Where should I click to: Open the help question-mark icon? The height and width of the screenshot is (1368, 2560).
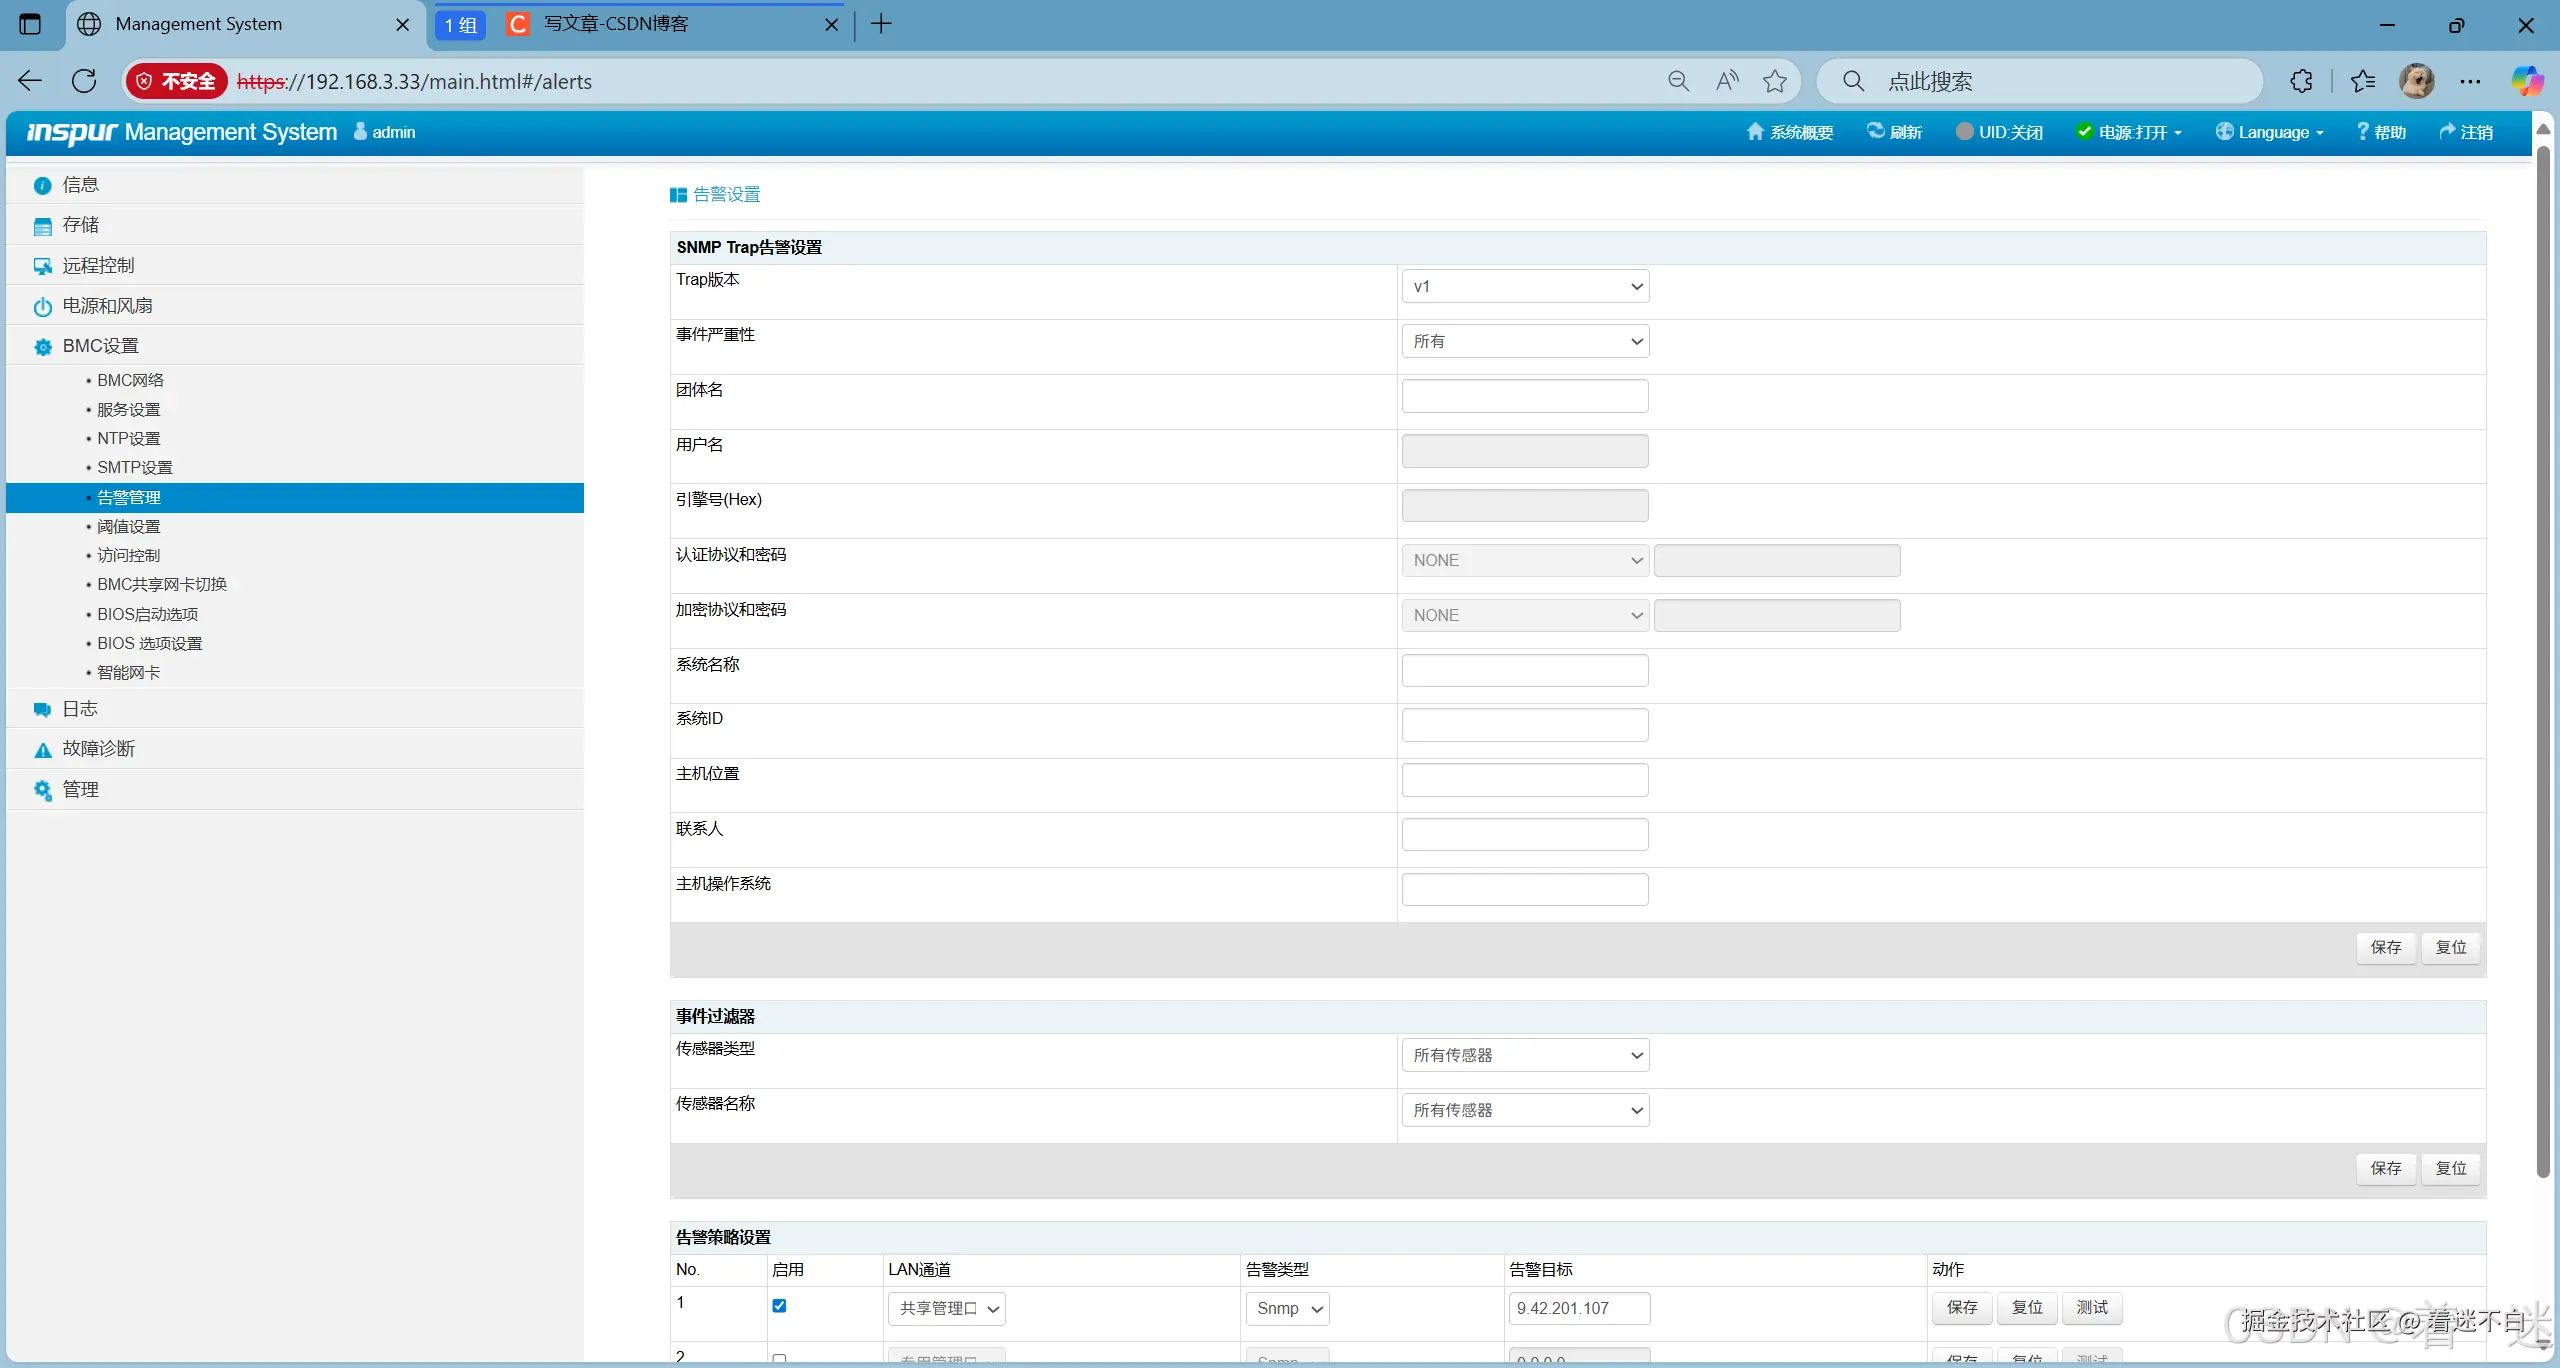pos(2363,132)
